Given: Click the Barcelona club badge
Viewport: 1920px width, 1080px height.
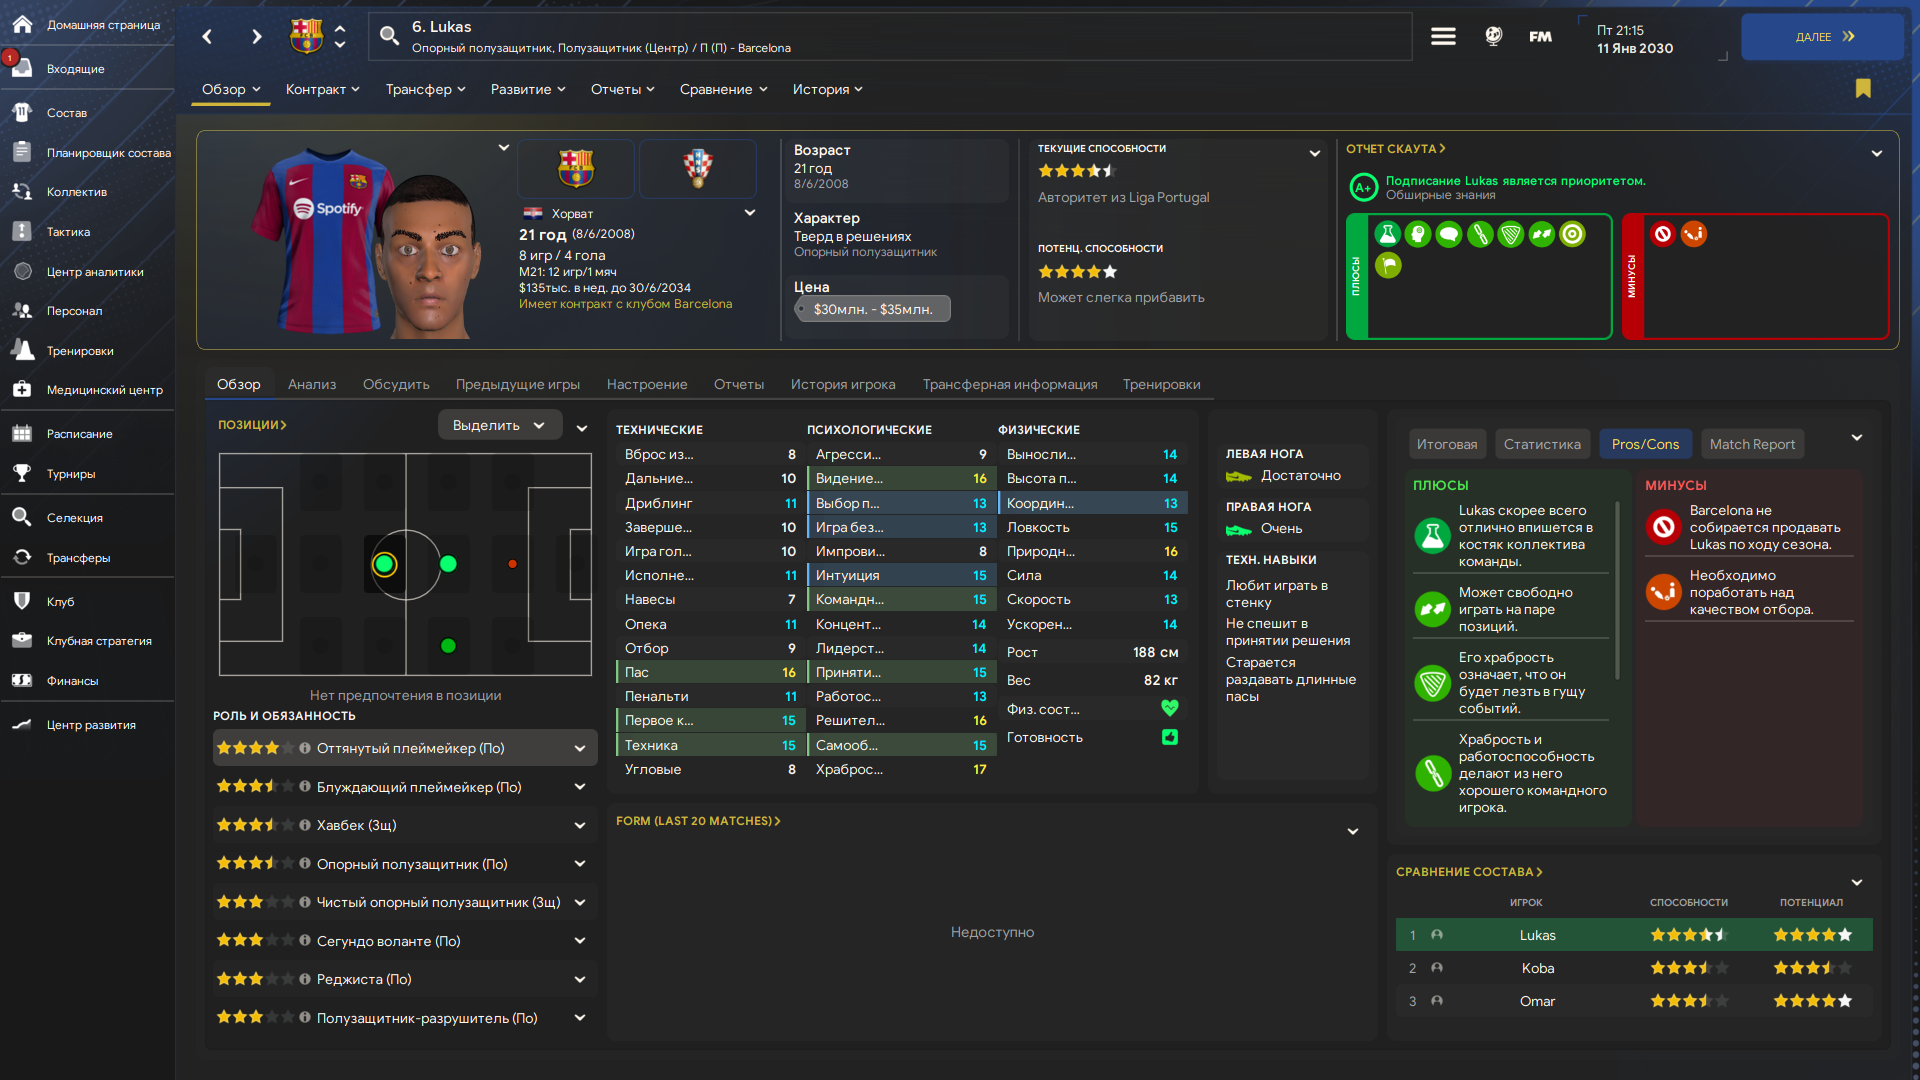Looking at the screenshot, I should 575,168.
